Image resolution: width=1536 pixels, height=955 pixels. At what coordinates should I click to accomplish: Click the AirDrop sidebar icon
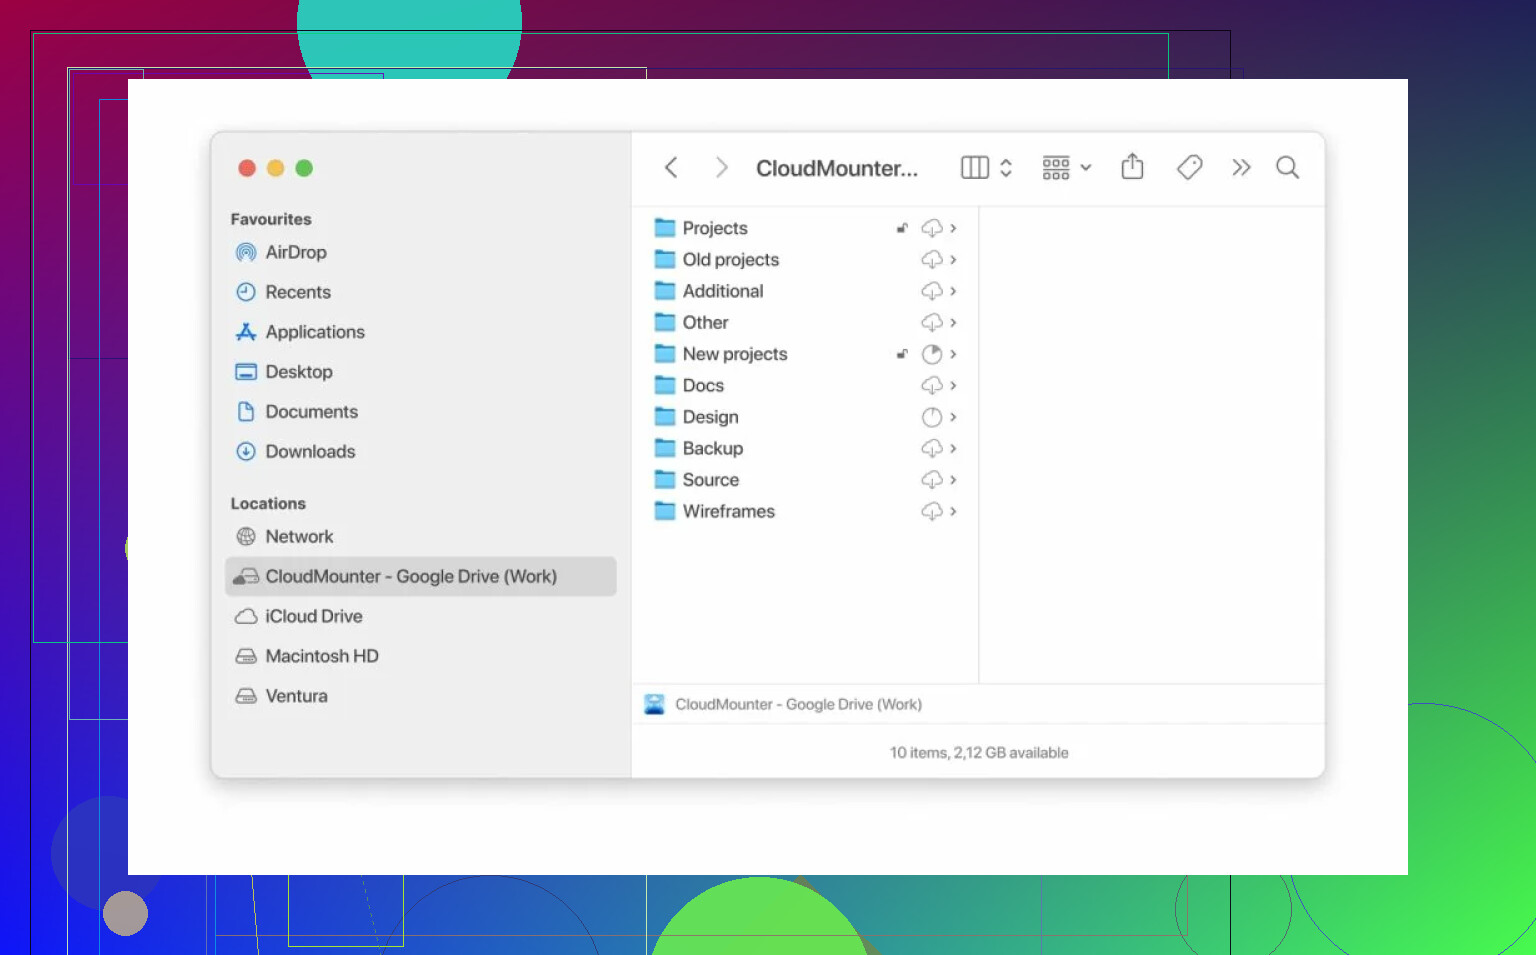pos(246,252)
